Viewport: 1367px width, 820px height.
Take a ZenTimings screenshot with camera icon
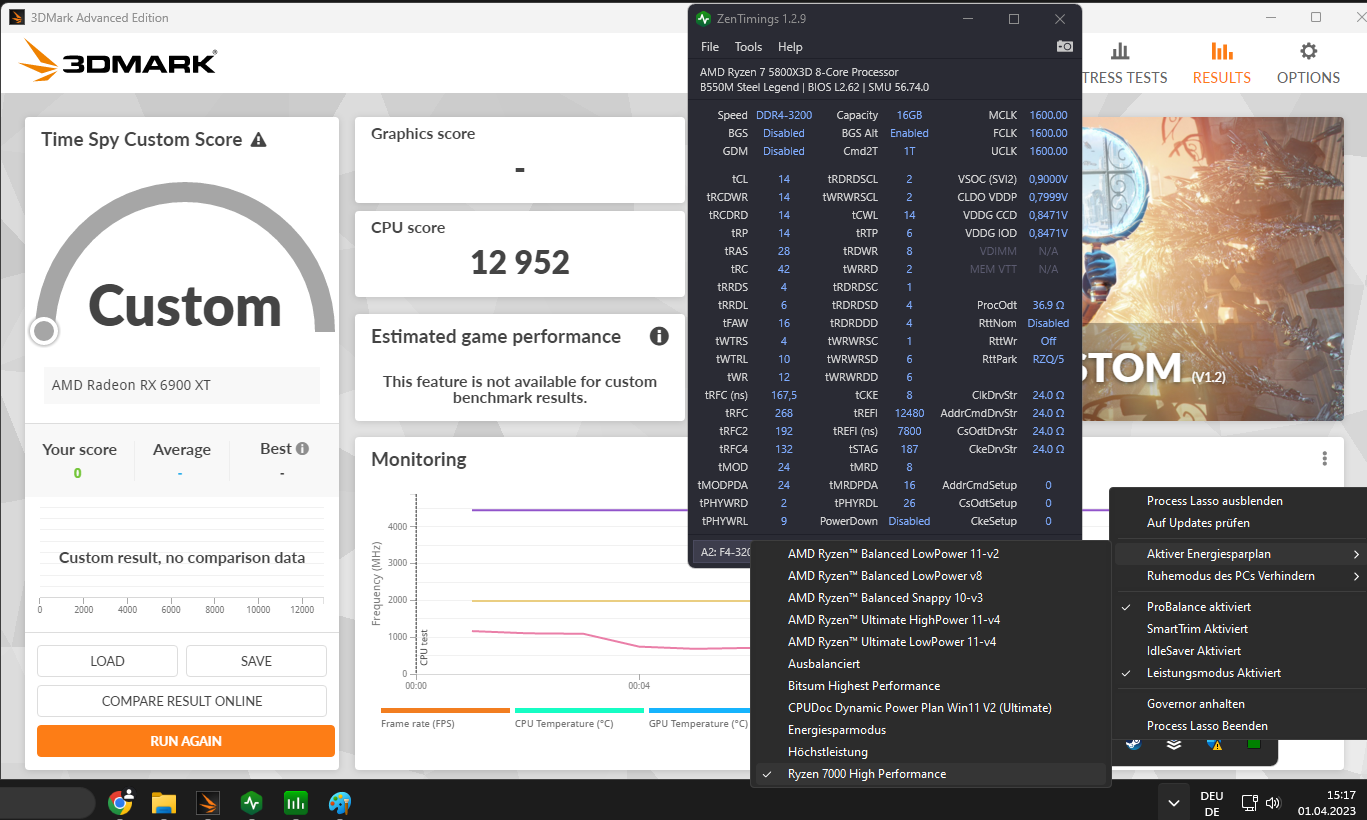1065,46
